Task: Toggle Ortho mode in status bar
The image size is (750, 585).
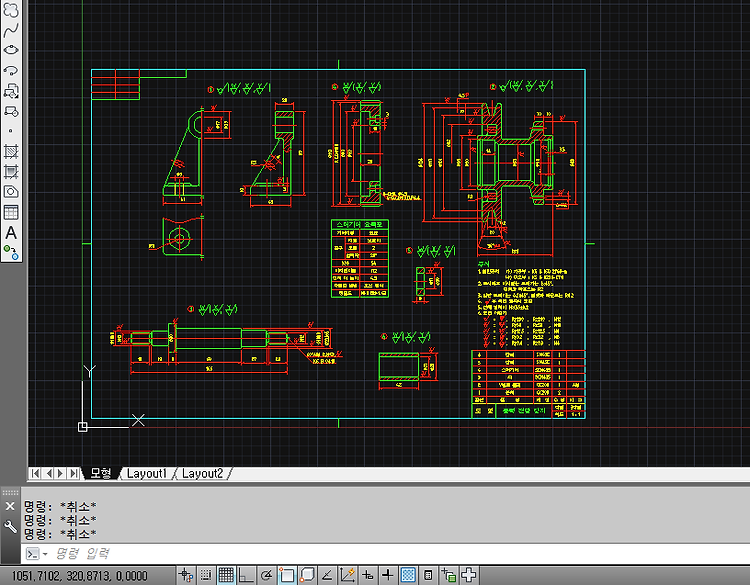Action: point(246,575)
